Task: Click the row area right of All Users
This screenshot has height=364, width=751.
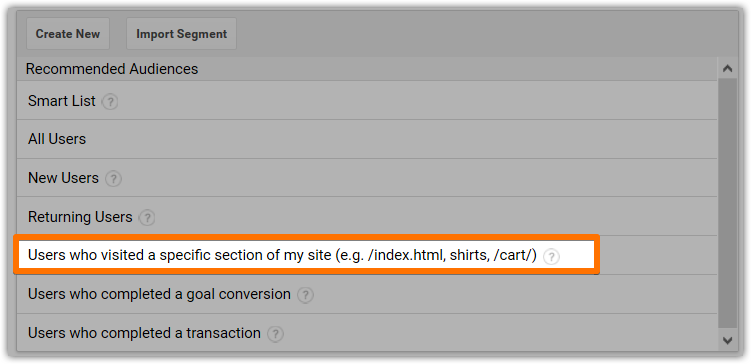Action: click(x=401, y=139)
